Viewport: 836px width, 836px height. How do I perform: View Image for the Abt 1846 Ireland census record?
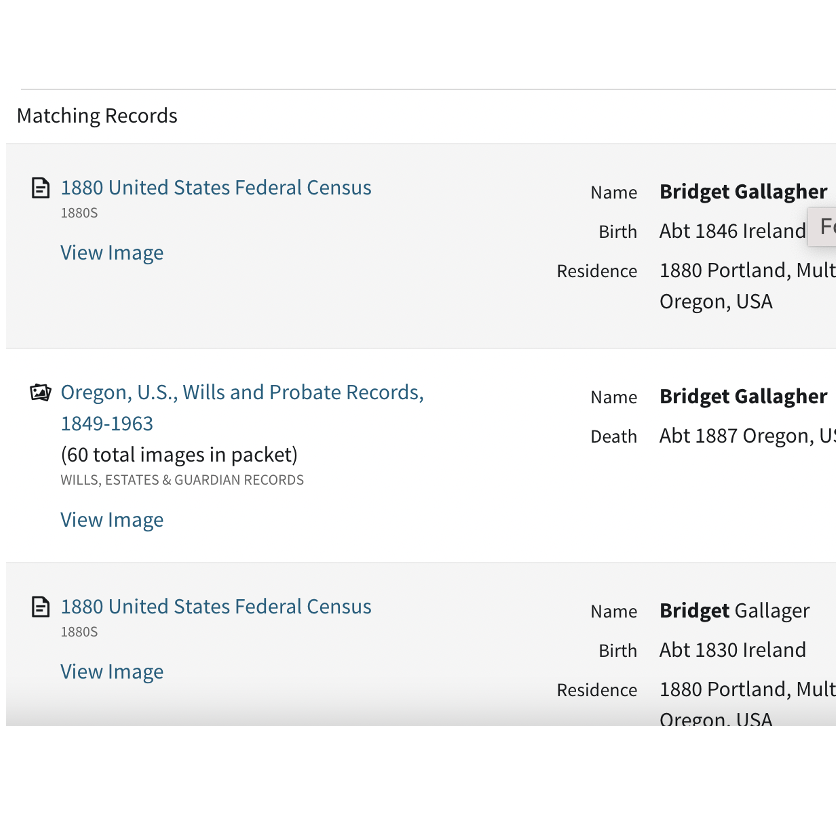[112, 253]
